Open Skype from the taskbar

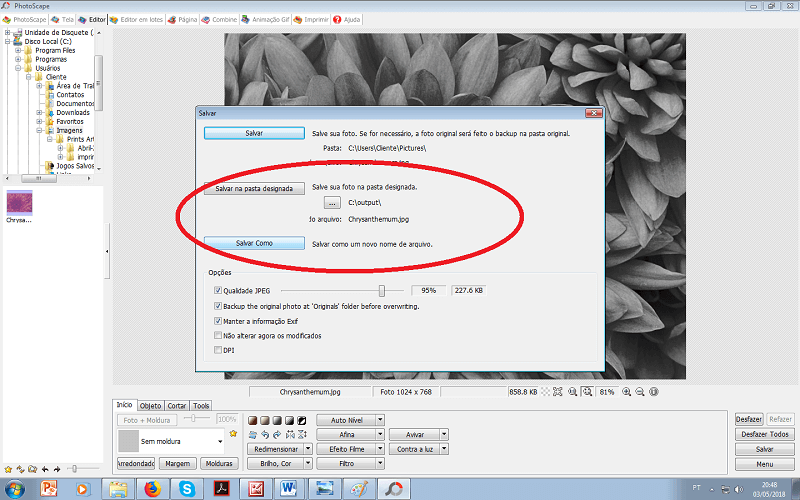(x=187, y=488)
